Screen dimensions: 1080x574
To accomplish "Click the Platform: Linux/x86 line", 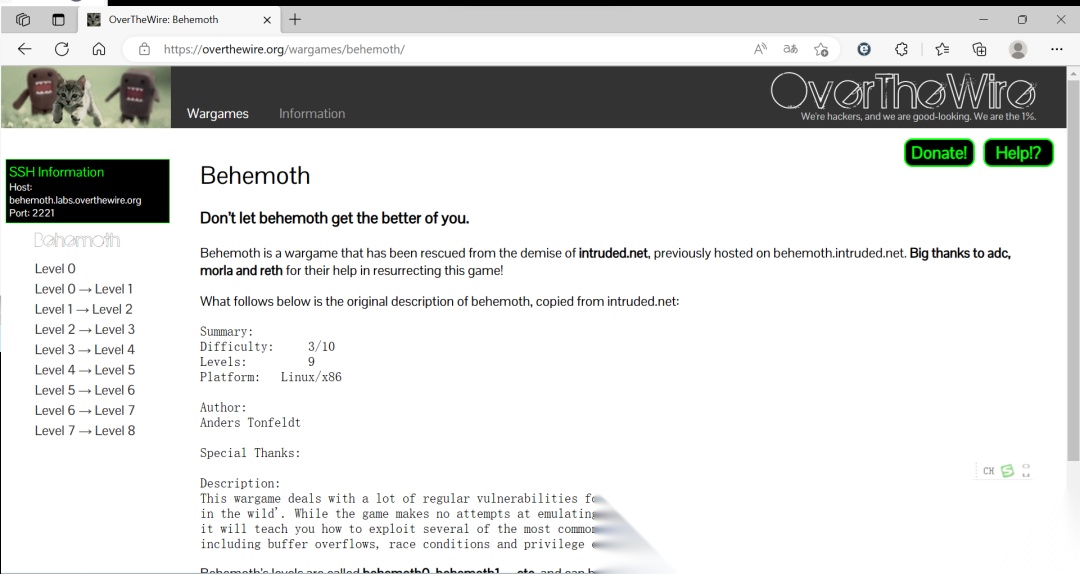I will coord(271,377).
